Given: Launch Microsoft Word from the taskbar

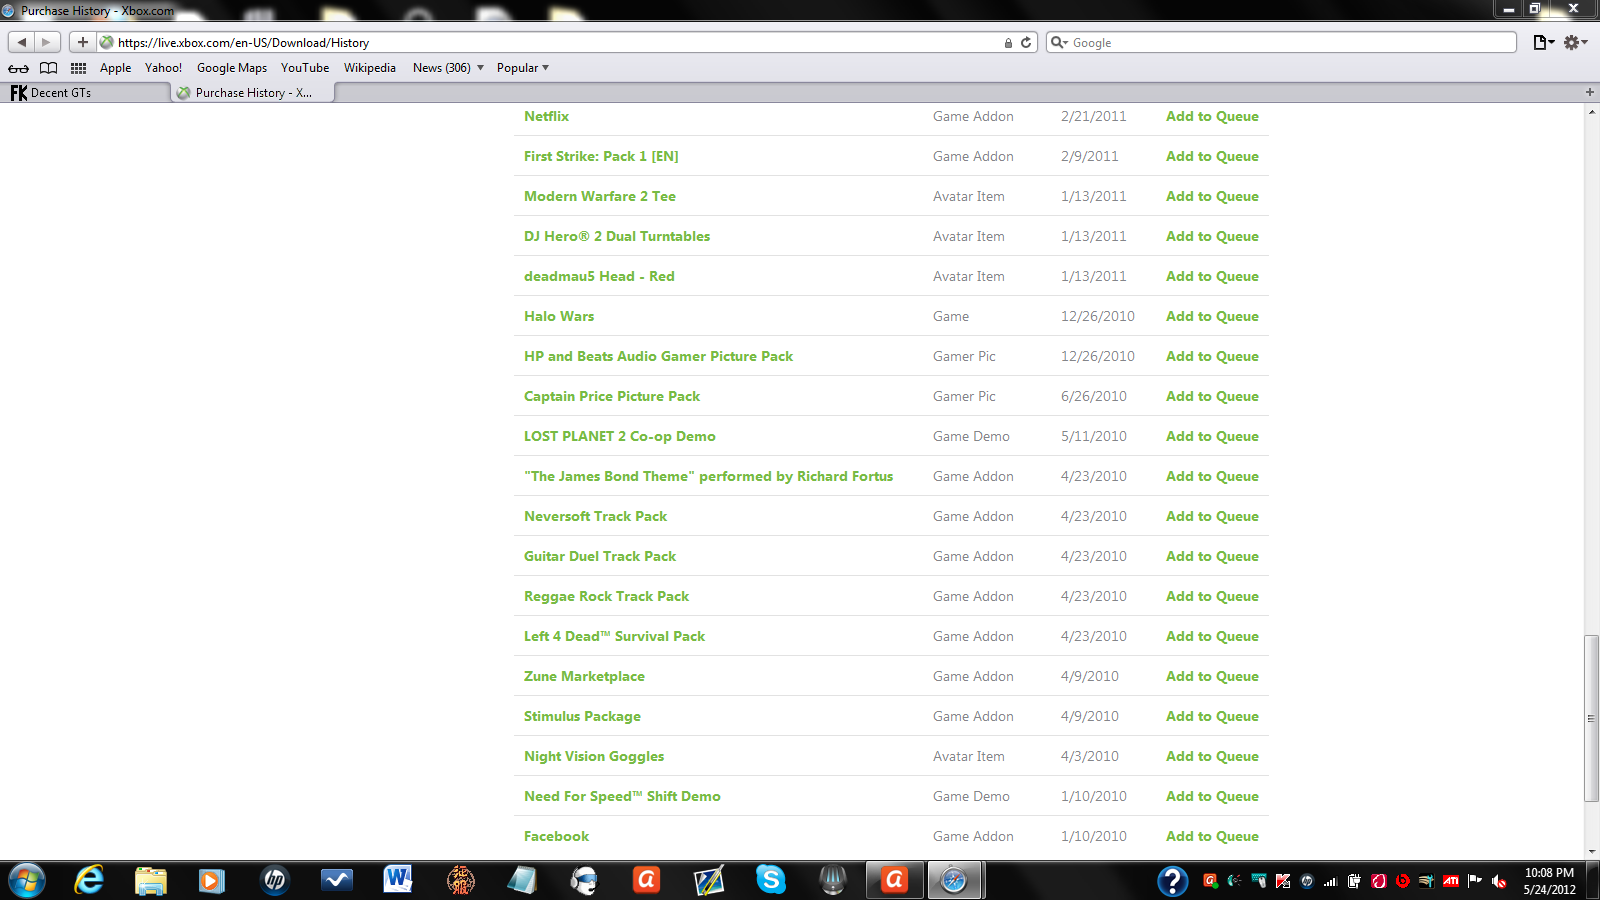Looking at the screenshot, I should pos(398,880).
